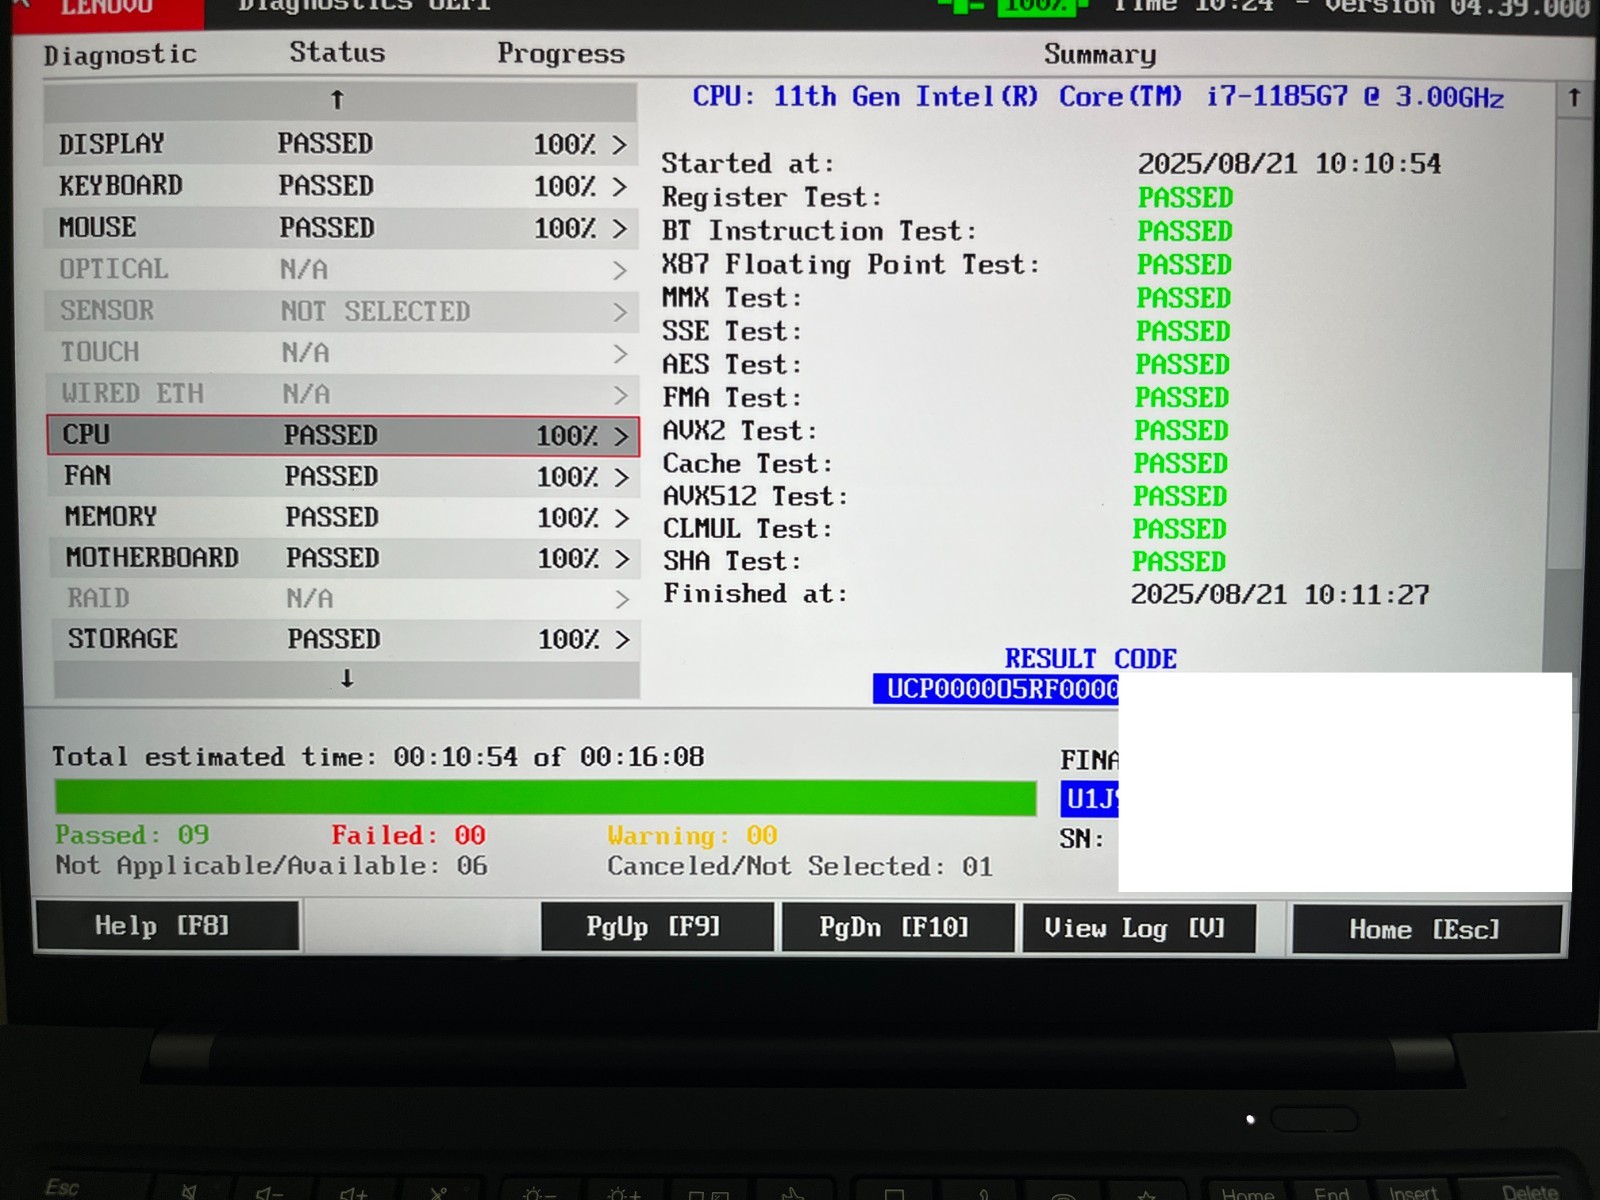Click the summary panel scroll-up arrow
Image resolution: width=1600 pixels, height=1200 pixels.
click(1574, 98)
